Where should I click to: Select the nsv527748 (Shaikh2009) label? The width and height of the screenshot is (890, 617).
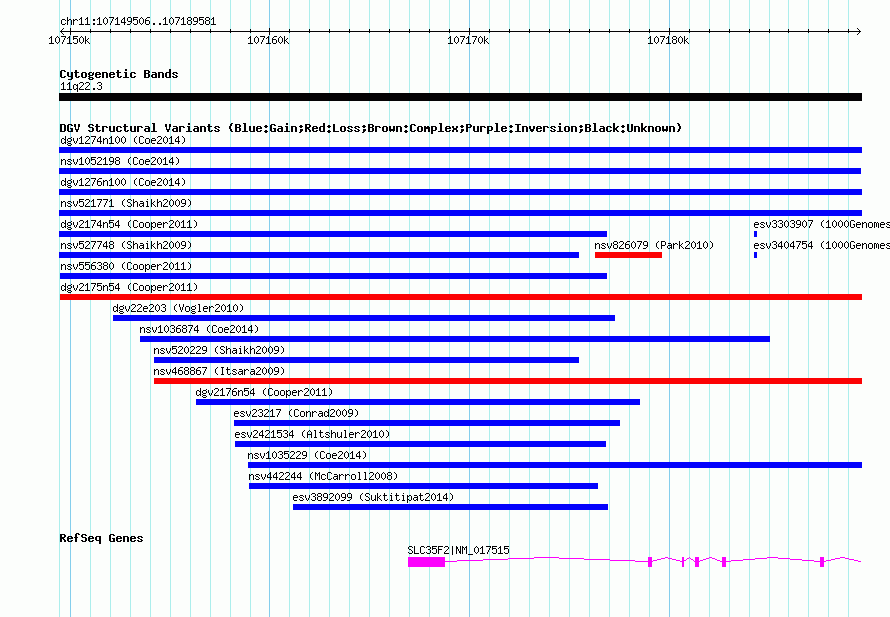tap(126, 245)
